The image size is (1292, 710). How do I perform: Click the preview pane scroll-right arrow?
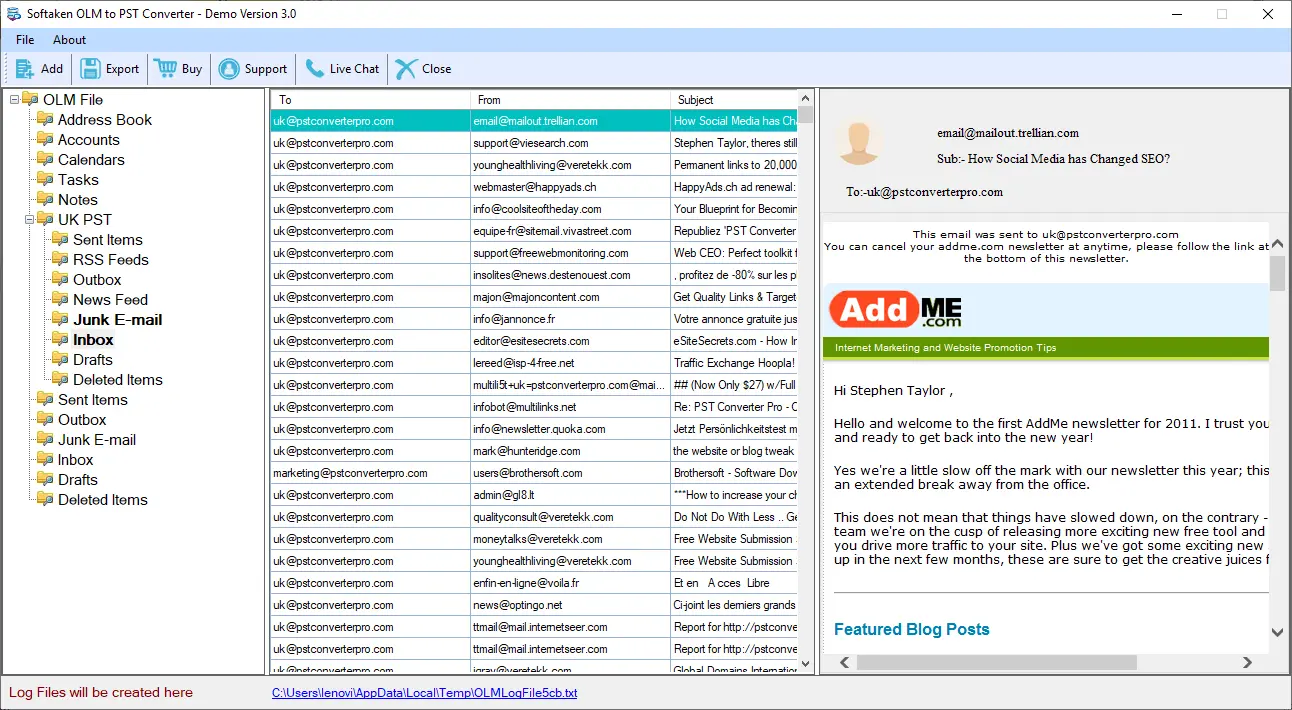click(1247, 662)
